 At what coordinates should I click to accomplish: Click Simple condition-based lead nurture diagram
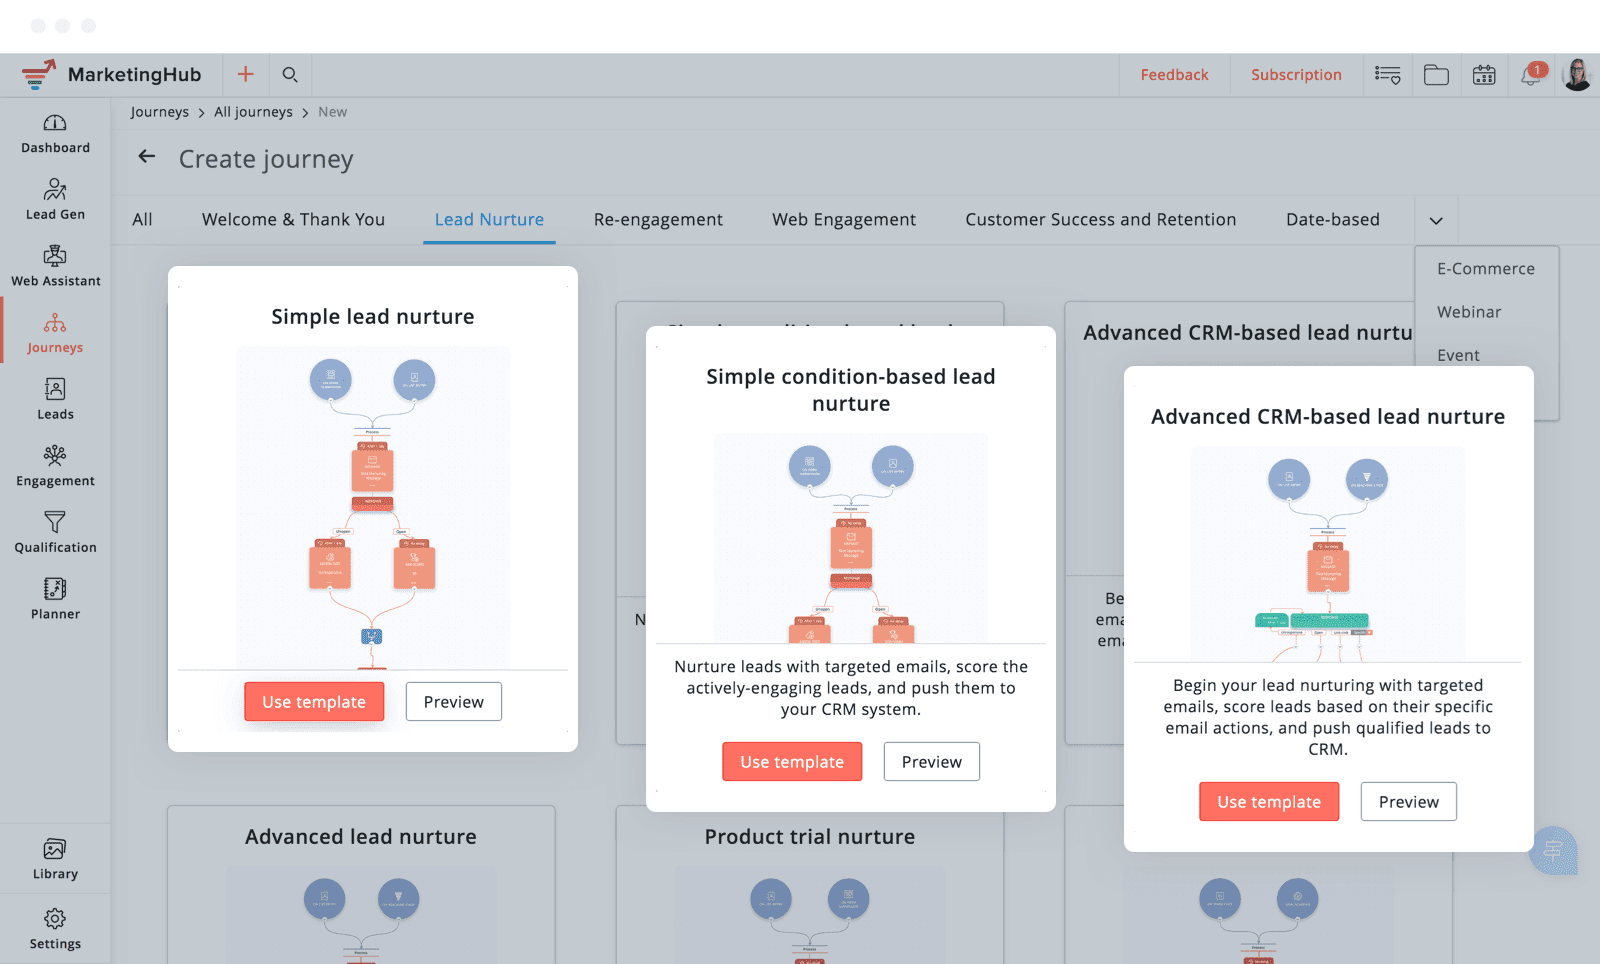click(x=851, y=538)
